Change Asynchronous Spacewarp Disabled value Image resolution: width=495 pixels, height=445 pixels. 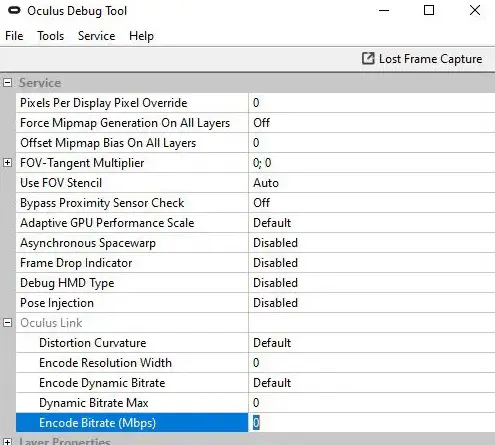pyautogui.click(x=372, y=243)
